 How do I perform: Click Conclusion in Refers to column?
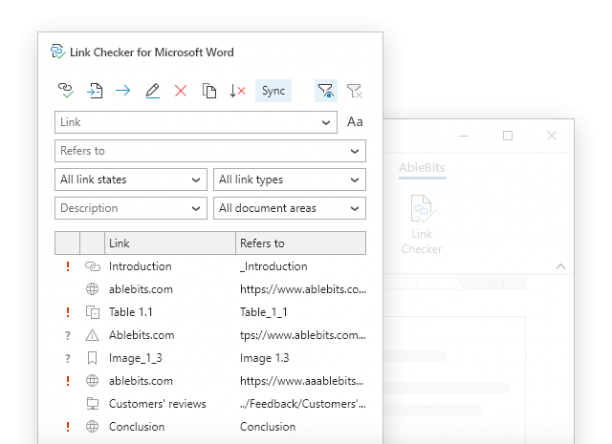click(x=268, y=427)
